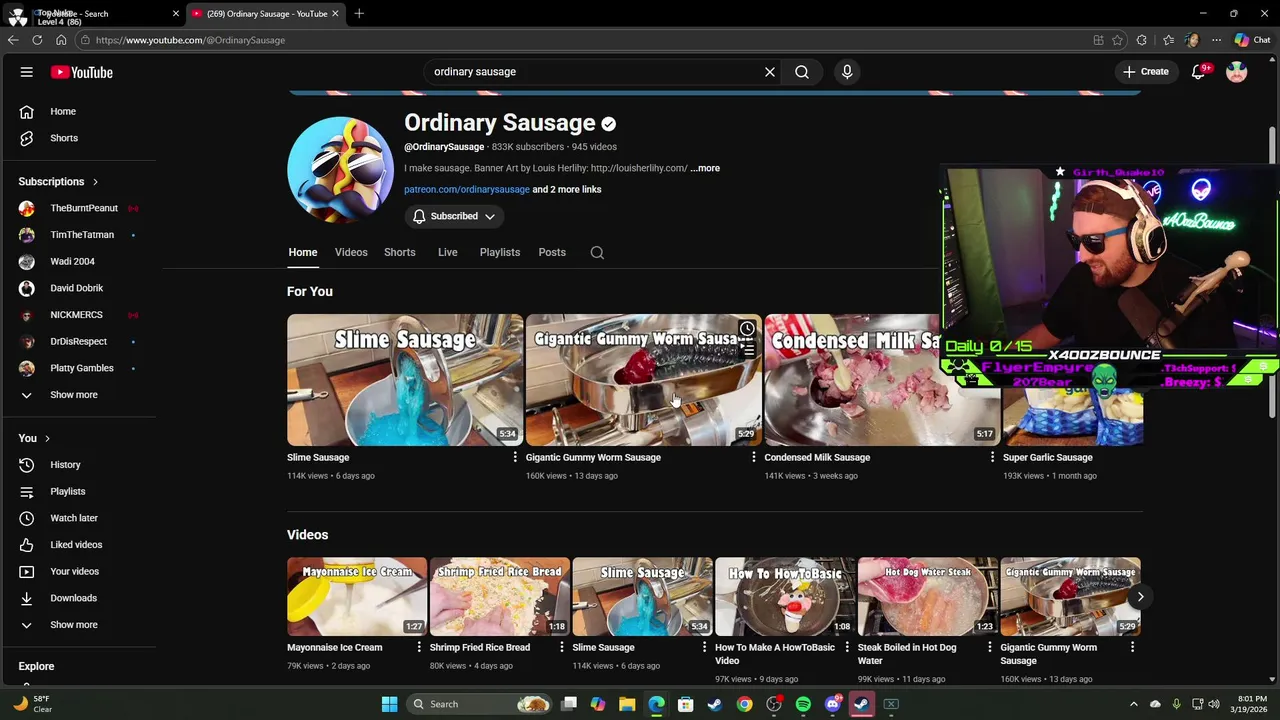This screenshot has width=1280, height=720.
Task: Open TimTheTatman subscription channel
Action: coord(80,235)
